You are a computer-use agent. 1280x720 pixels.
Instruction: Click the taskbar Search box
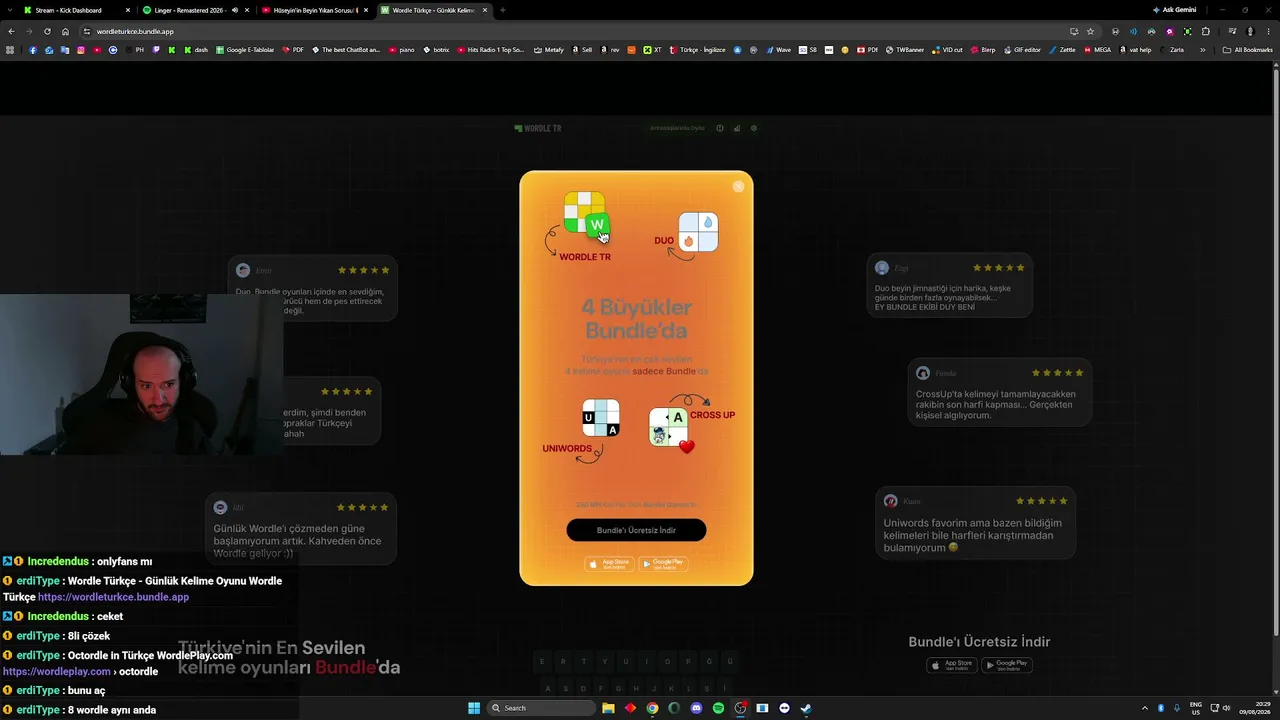pyautogui.click(x=539, y=708)
